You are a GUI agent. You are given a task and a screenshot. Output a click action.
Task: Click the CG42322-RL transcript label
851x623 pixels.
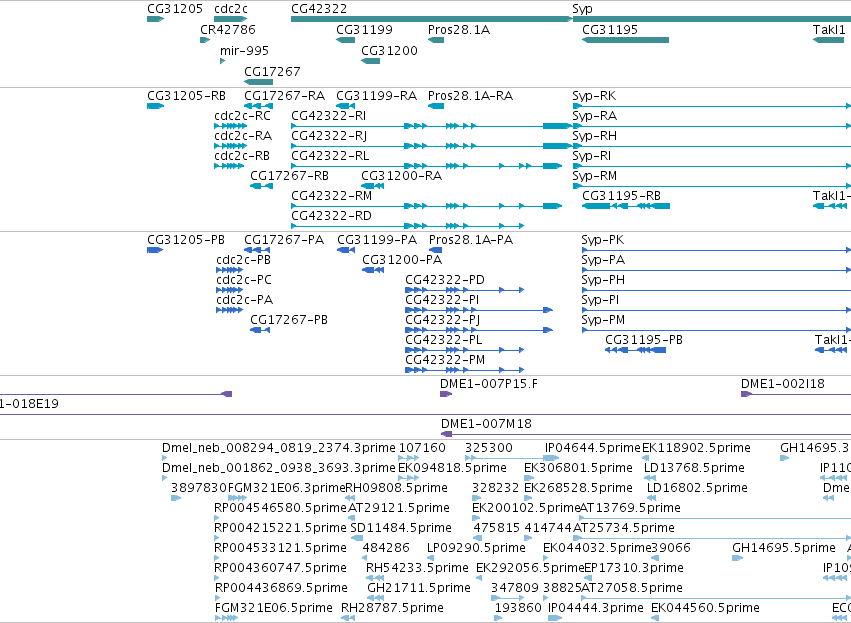tap(331, 156)
